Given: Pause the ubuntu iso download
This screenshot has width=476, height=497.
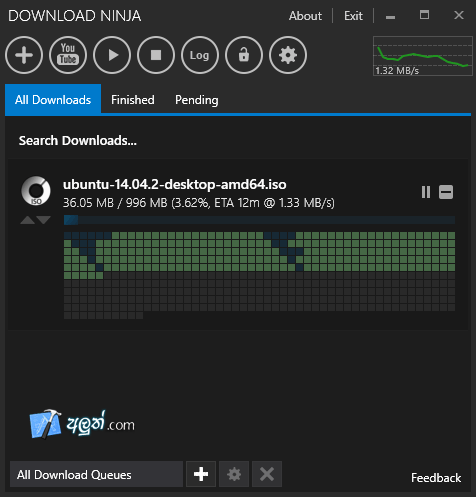Looking at the screenshot, I should [x=426, y=192].
